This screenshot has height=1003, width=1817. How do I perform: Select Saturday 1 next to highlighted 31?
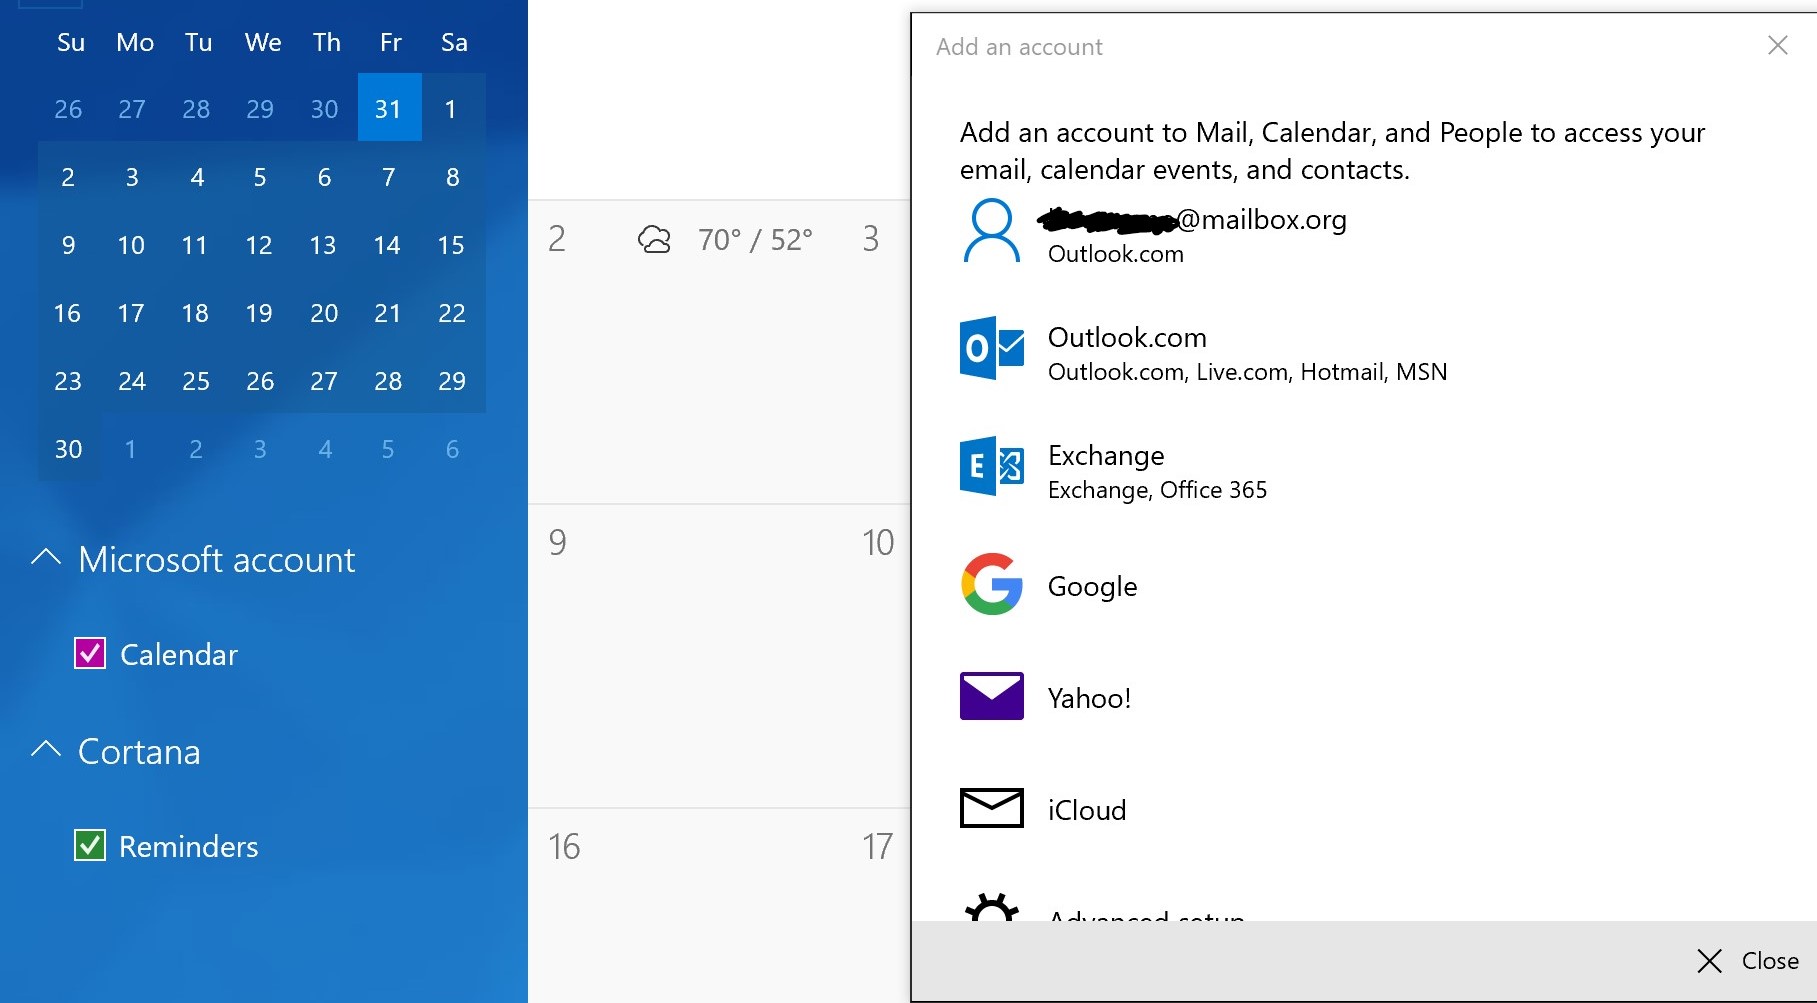tap(451, 108)
